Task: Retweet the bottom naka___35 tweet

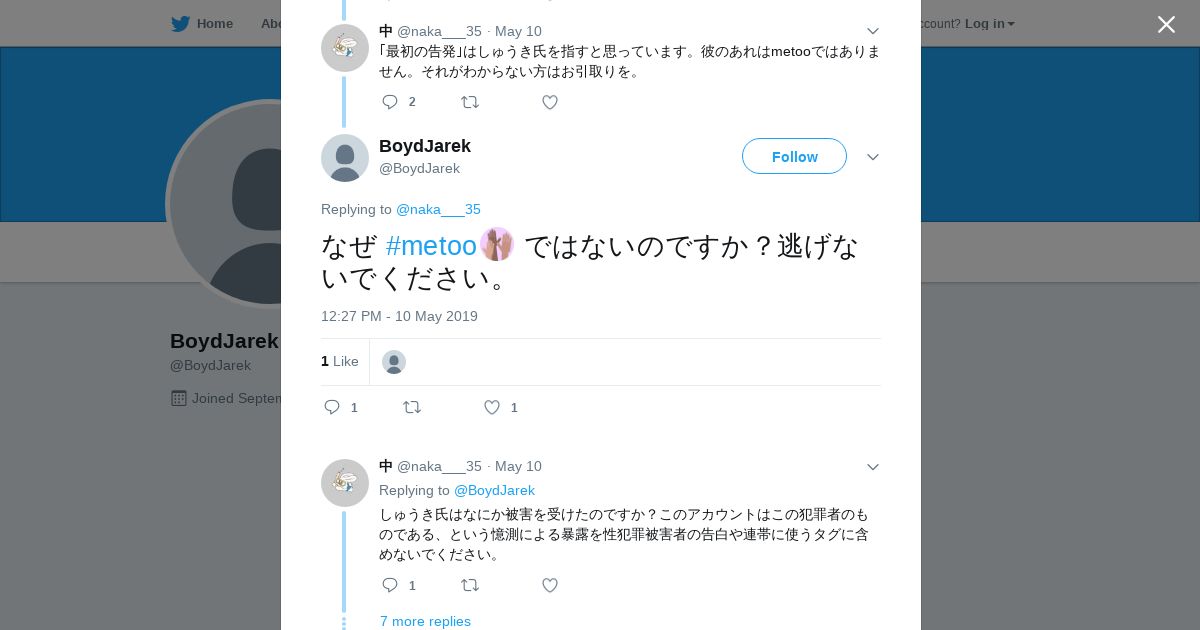Action: tap(469, 585)
